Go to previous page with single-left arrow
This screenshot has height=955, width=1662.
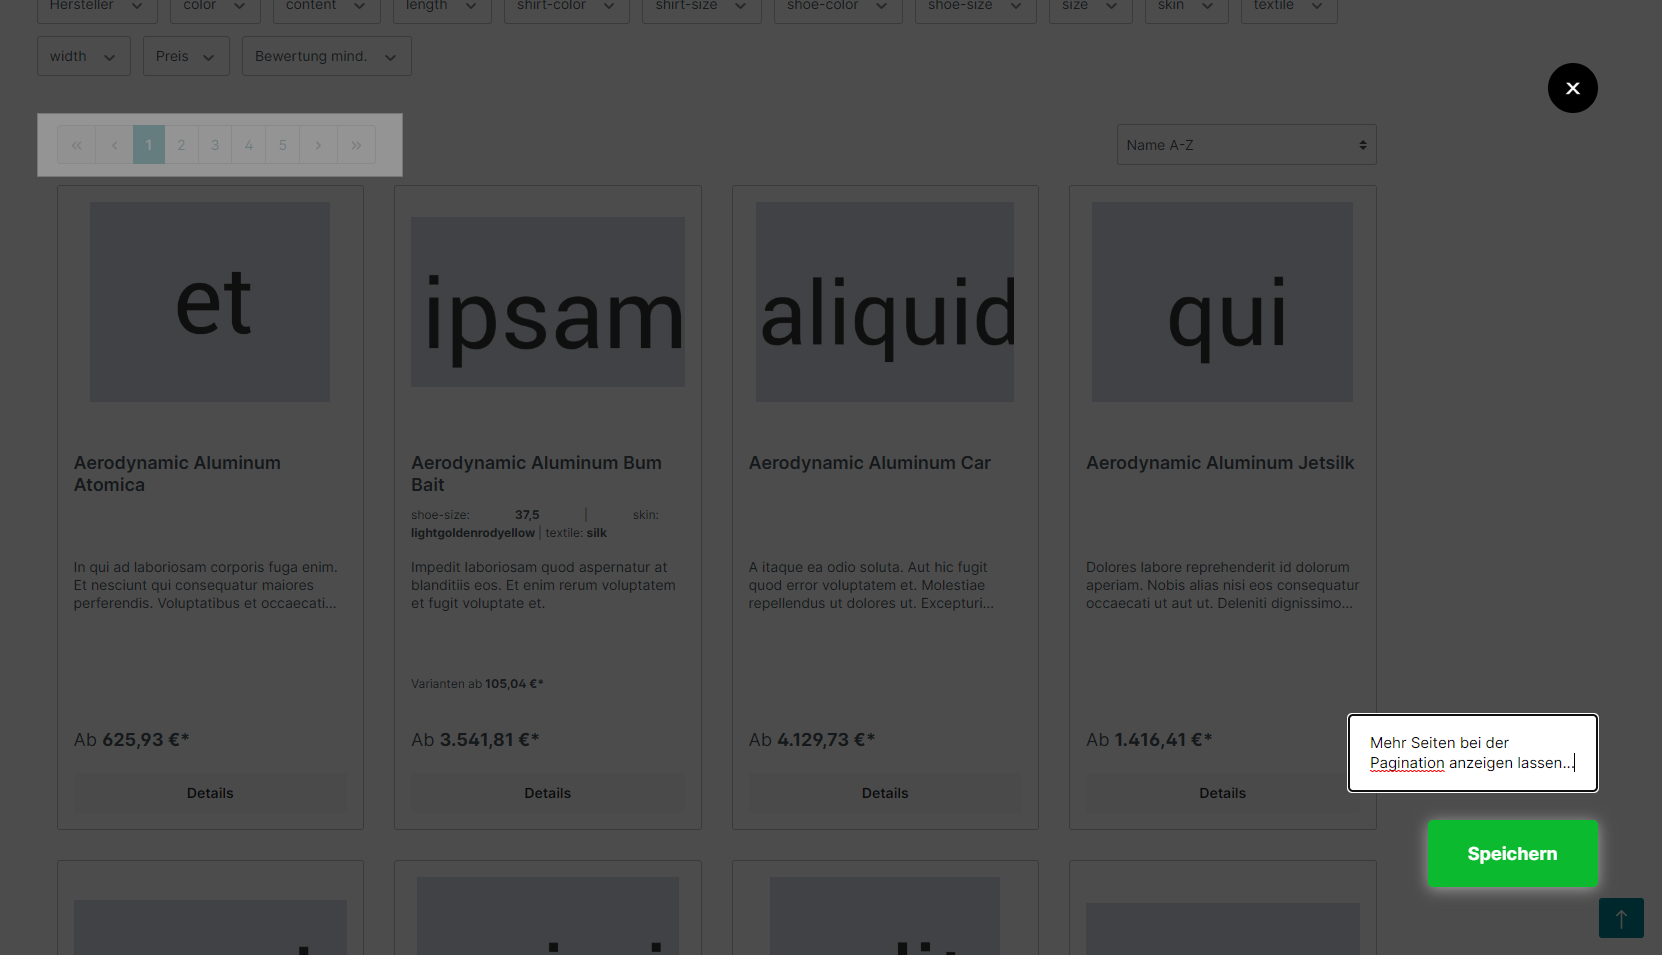(114, 145)
